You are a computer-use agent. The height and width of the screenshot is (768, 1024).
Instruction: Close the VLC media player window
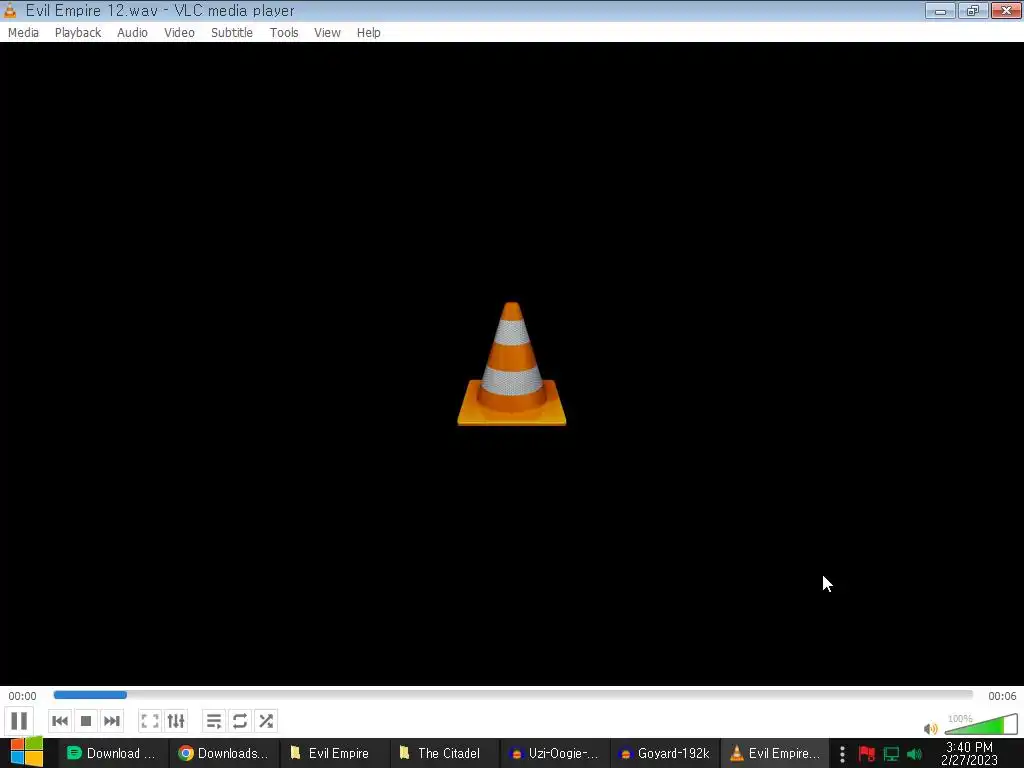(1006, 10)
